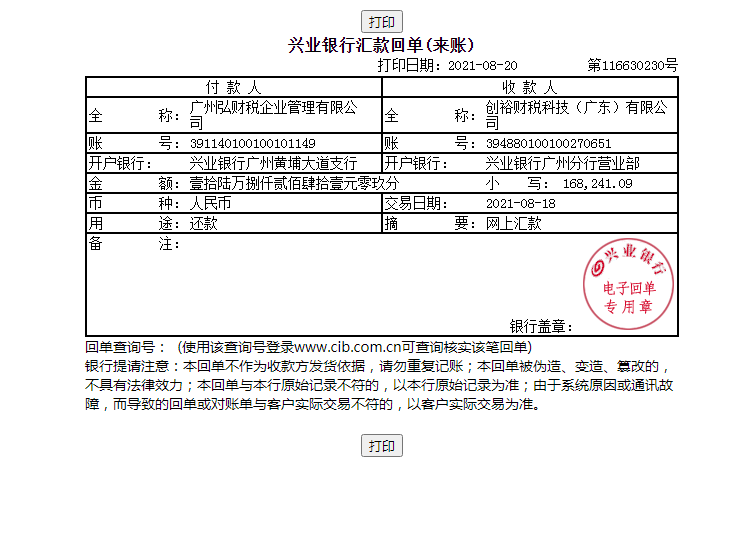The image size is (753, 544).
Task: Click the 银行提请注意 notice paragraph
Action: [379, 385]
